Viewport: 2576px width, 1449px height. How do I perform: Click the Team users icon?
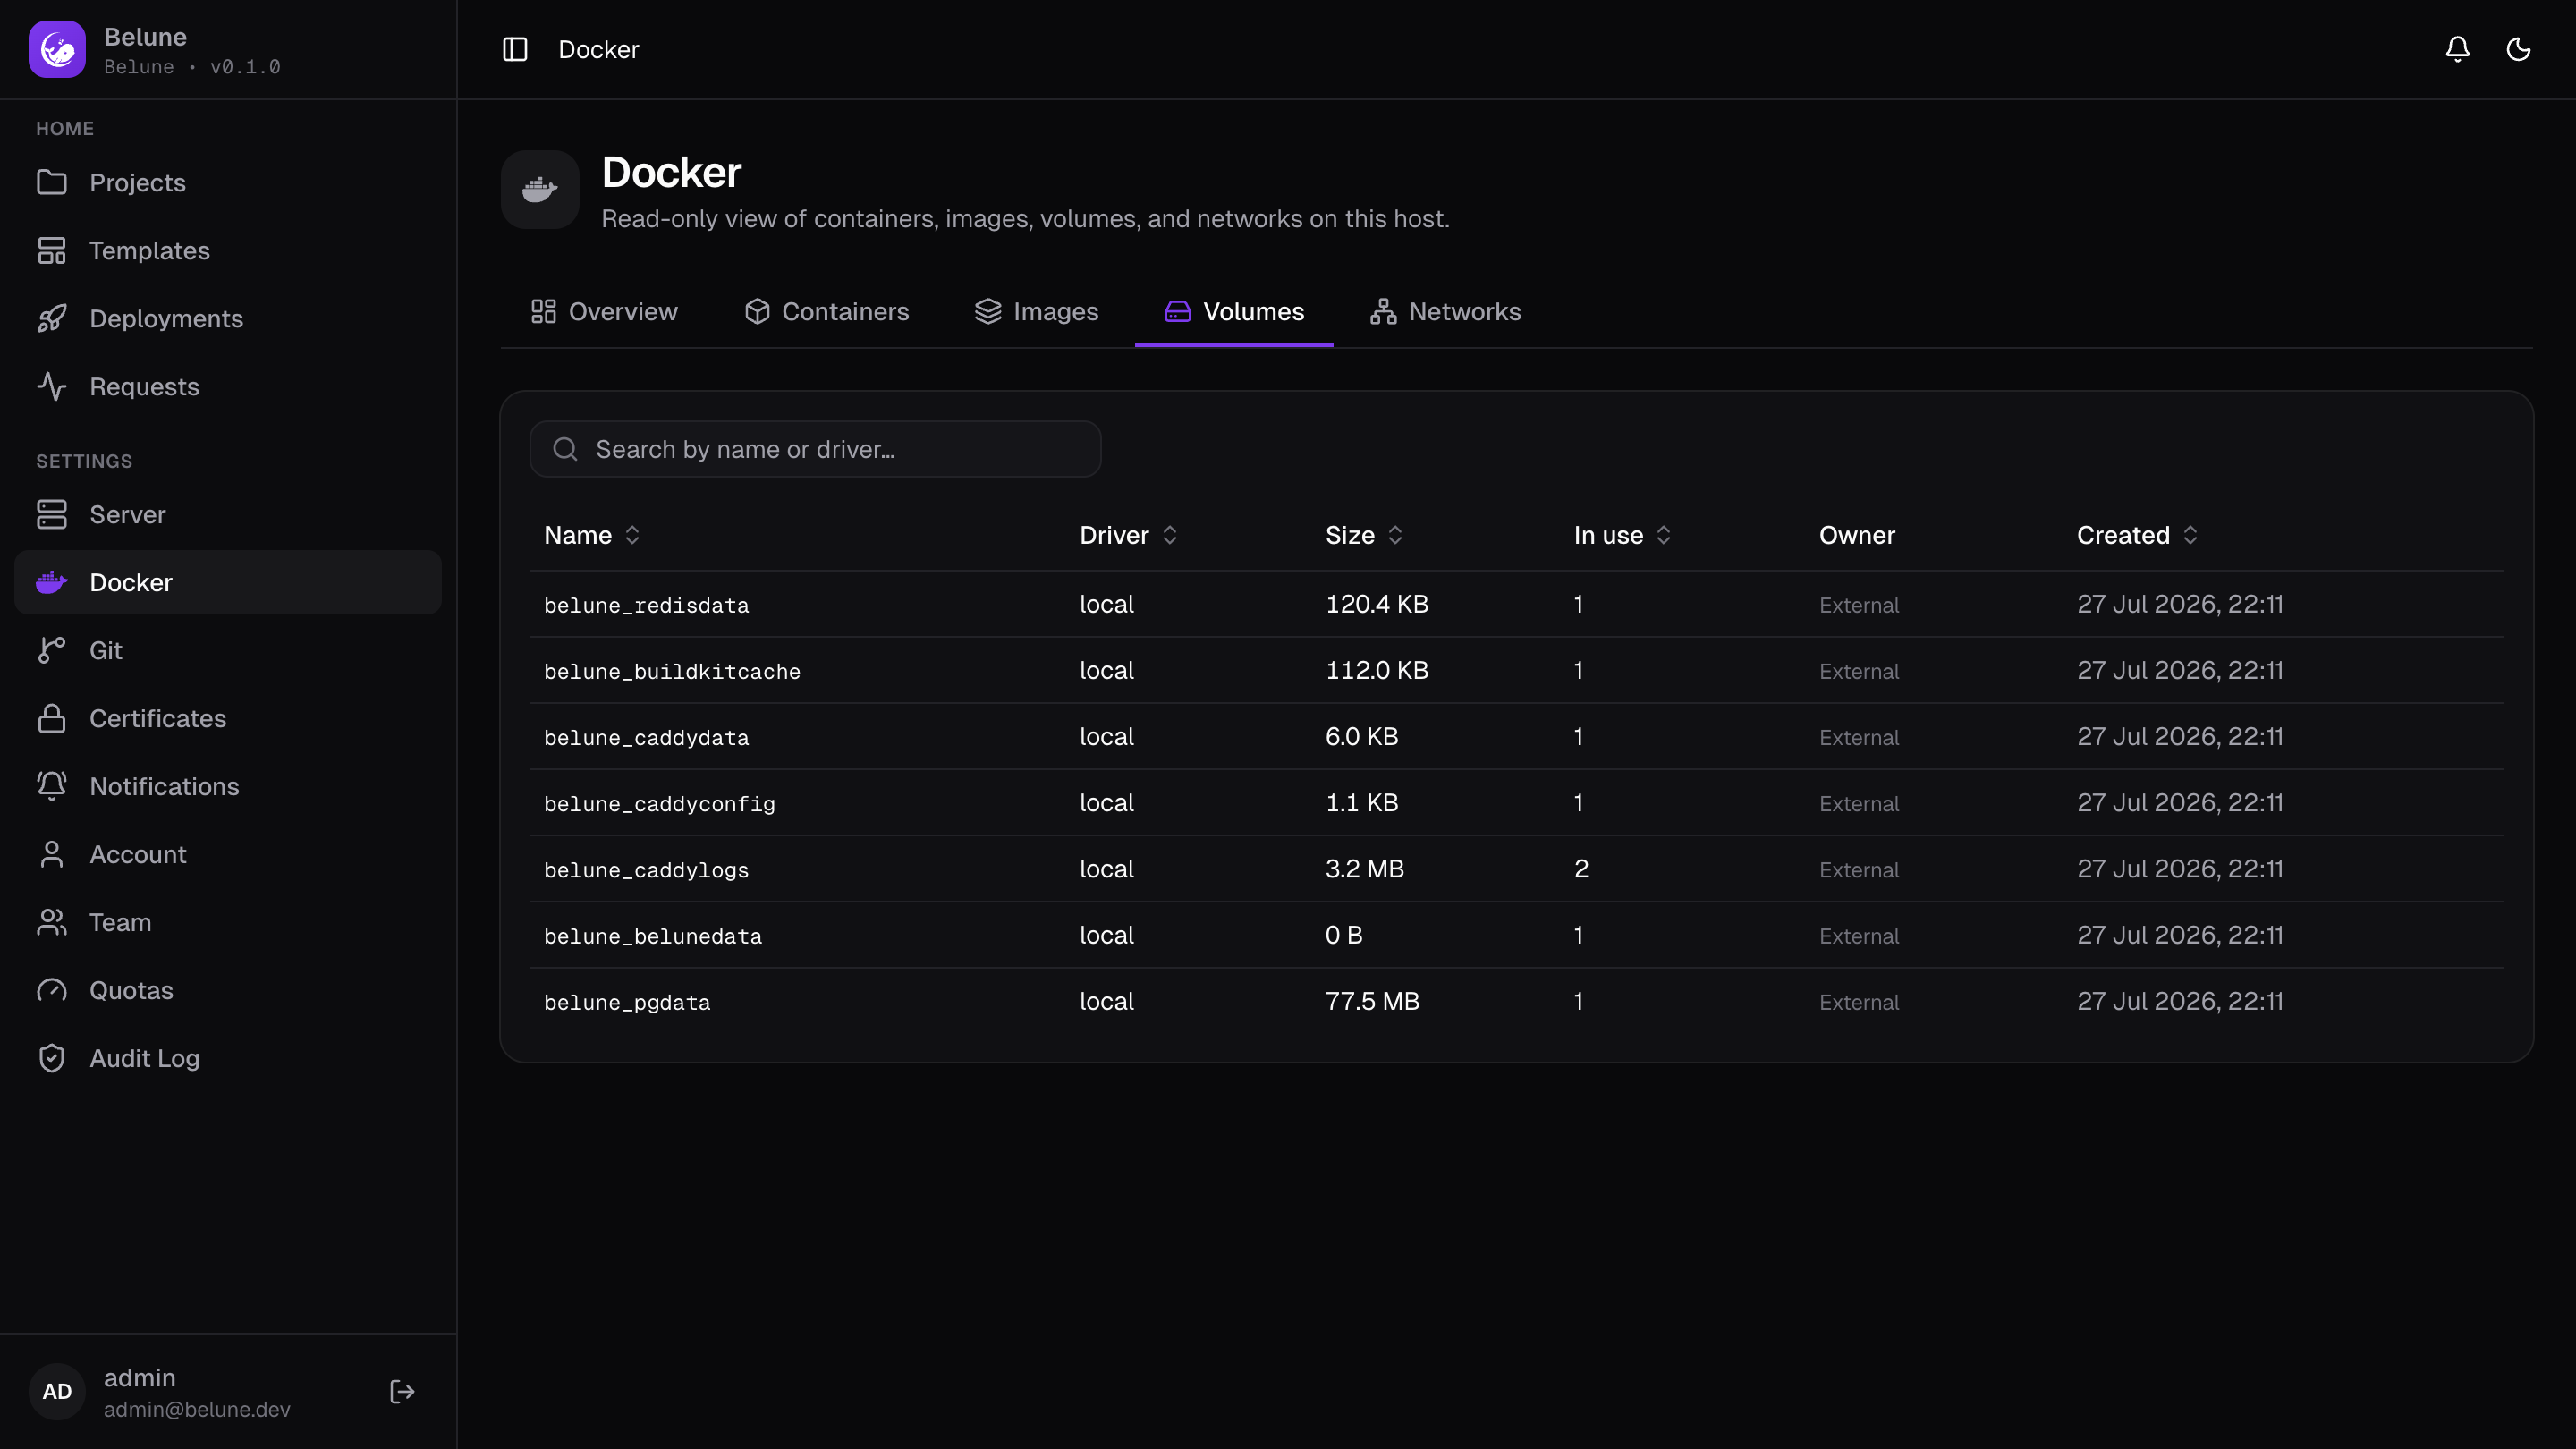[x=52, y=922]
